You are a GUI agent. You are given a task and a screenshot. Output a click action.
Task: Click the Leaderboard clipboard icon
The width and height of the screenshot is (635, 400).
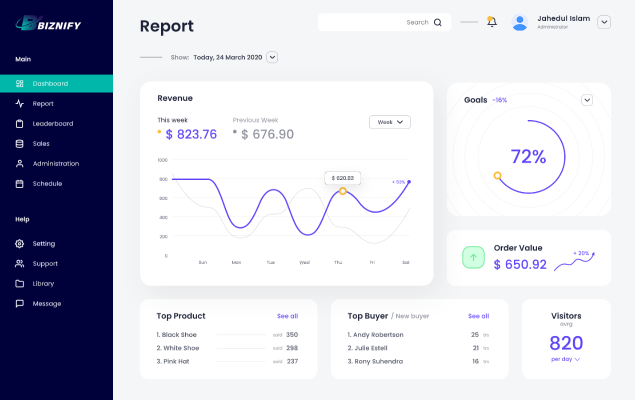pyautogui.click(x=20, y=124)
